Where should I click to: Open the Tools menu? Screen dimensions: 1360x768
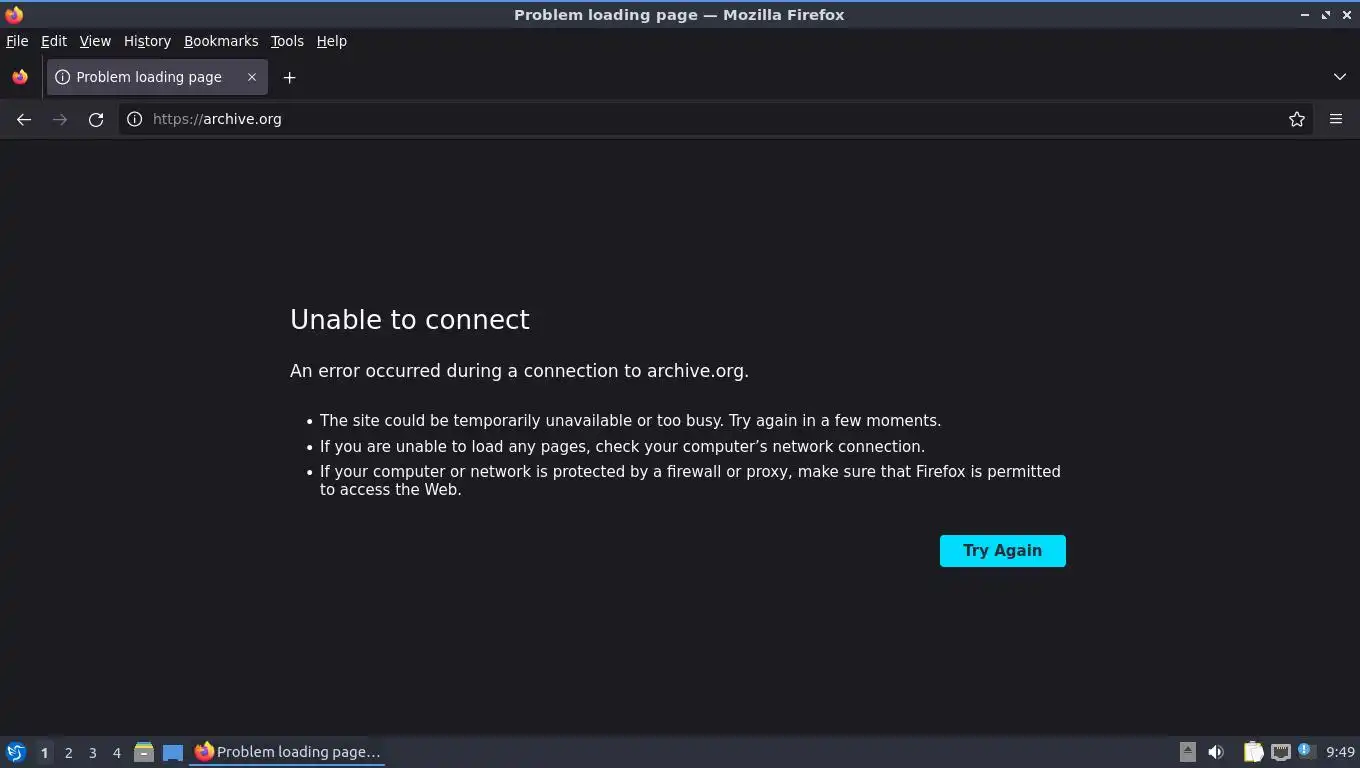287,41
